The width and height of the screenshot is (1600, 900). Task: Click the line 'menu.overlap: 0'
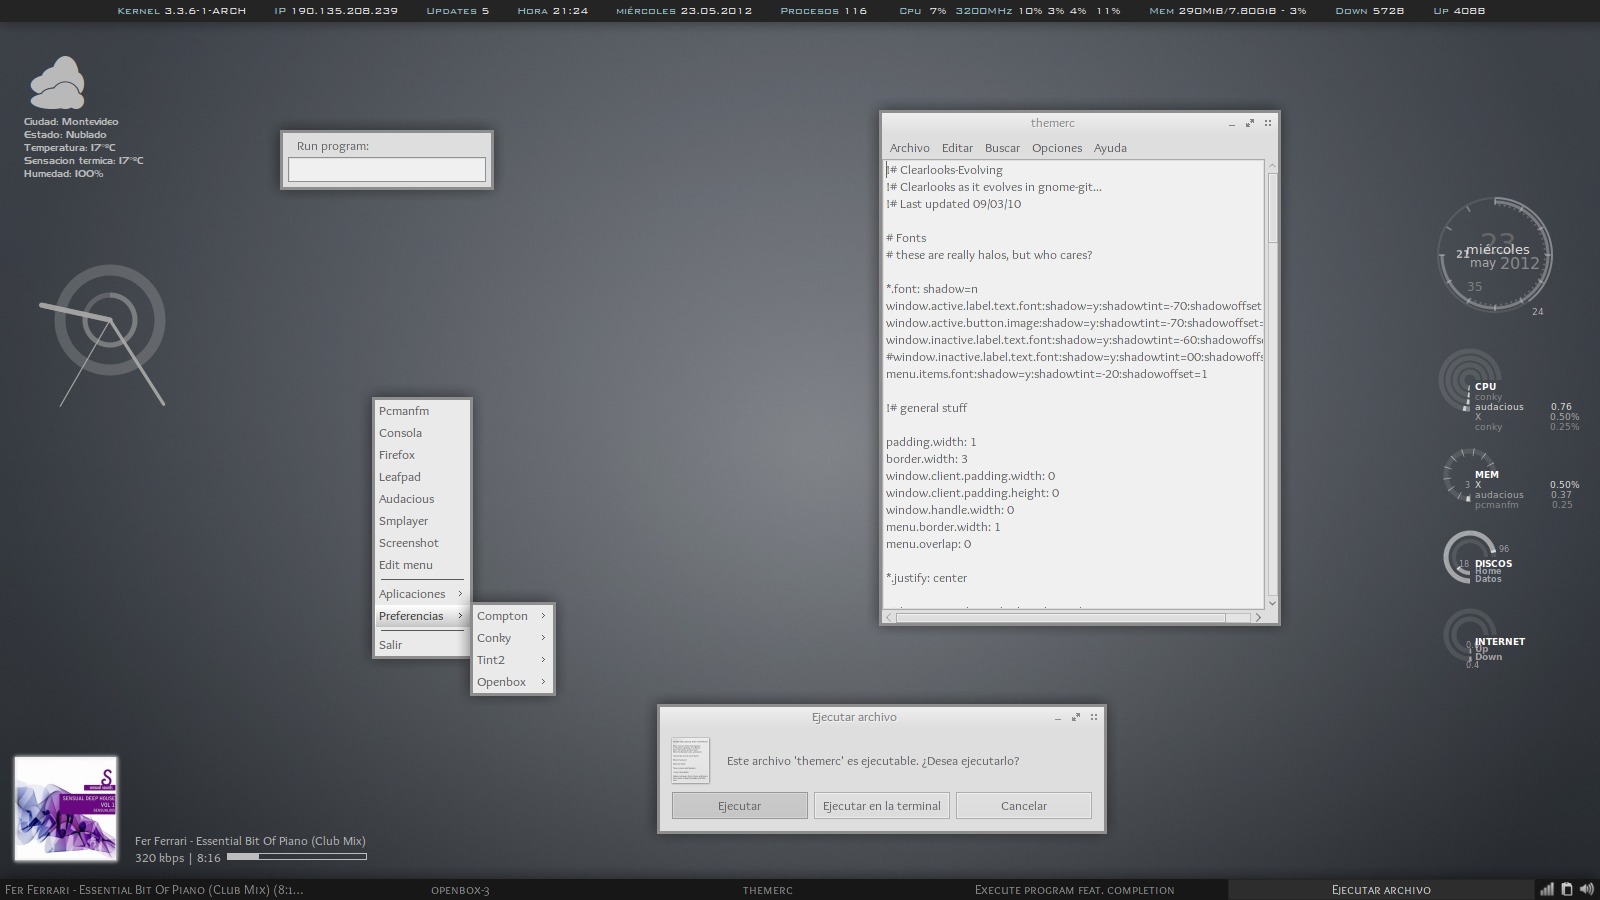928,544
